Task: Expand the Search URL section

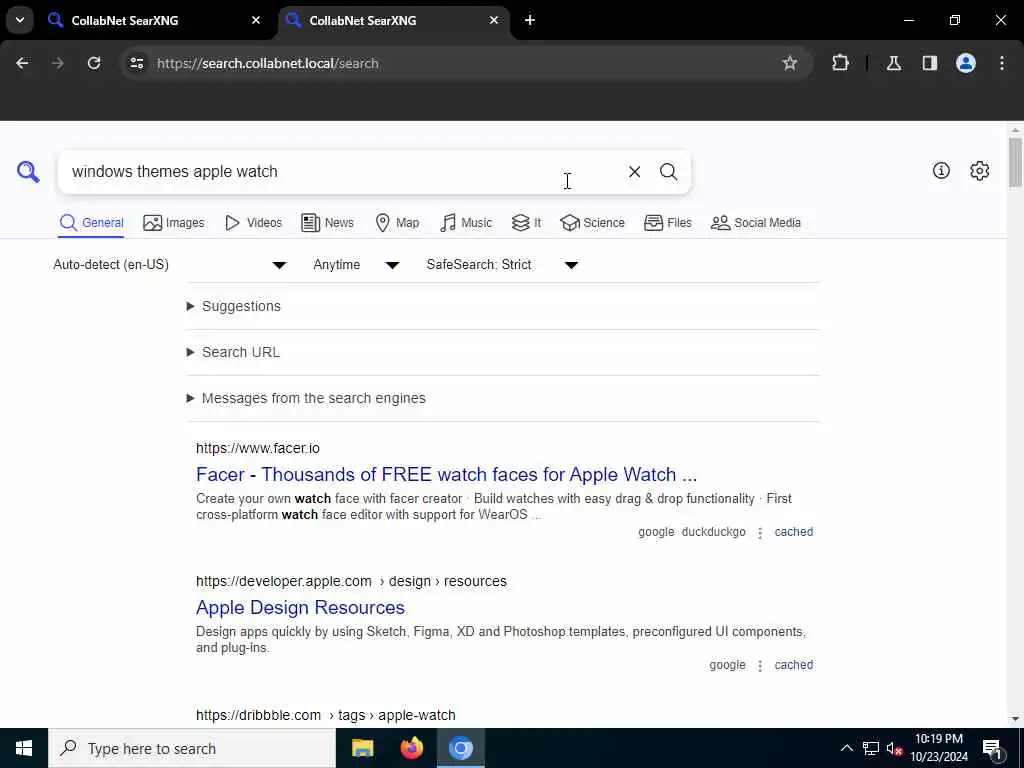Action: 233,352
